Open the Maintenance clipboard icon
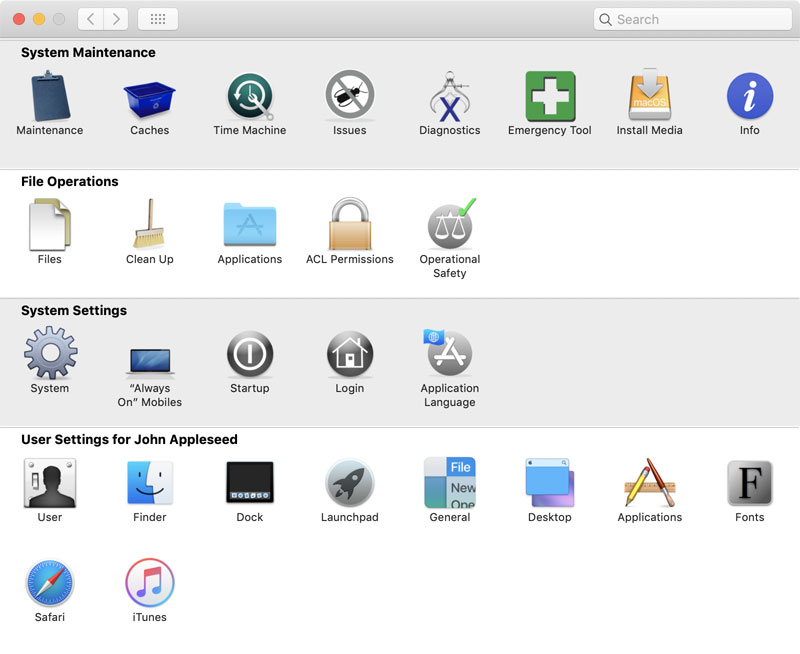The image size is (800, 654). 49,97
